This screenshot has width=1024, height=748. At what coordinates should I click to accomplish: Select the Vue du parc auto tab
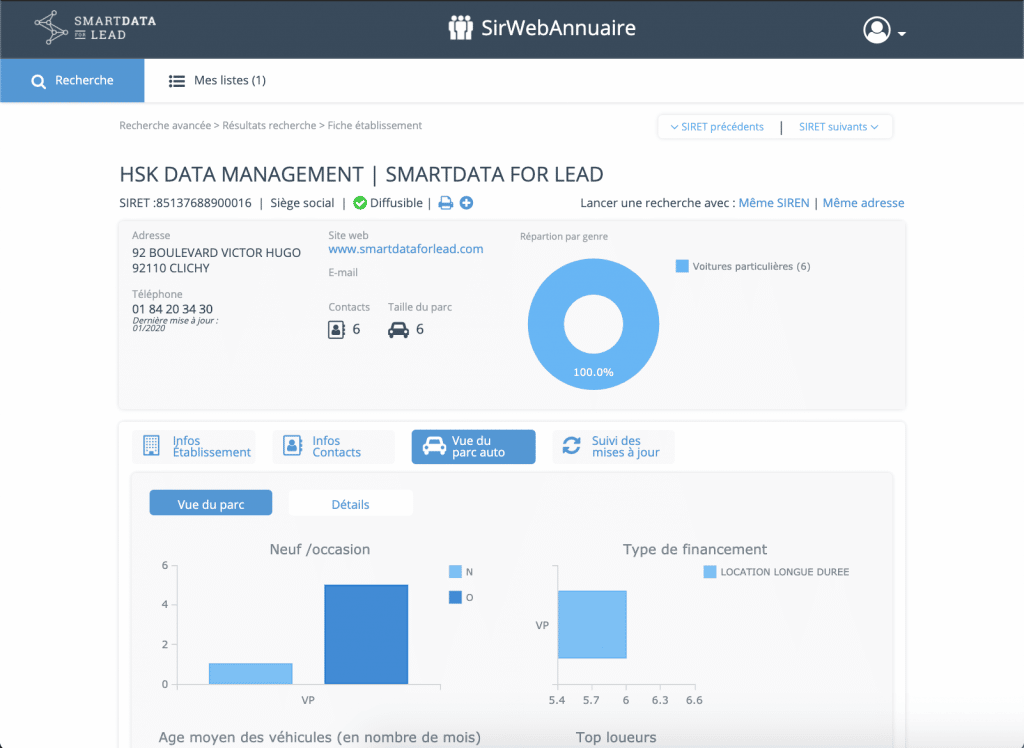473,447
